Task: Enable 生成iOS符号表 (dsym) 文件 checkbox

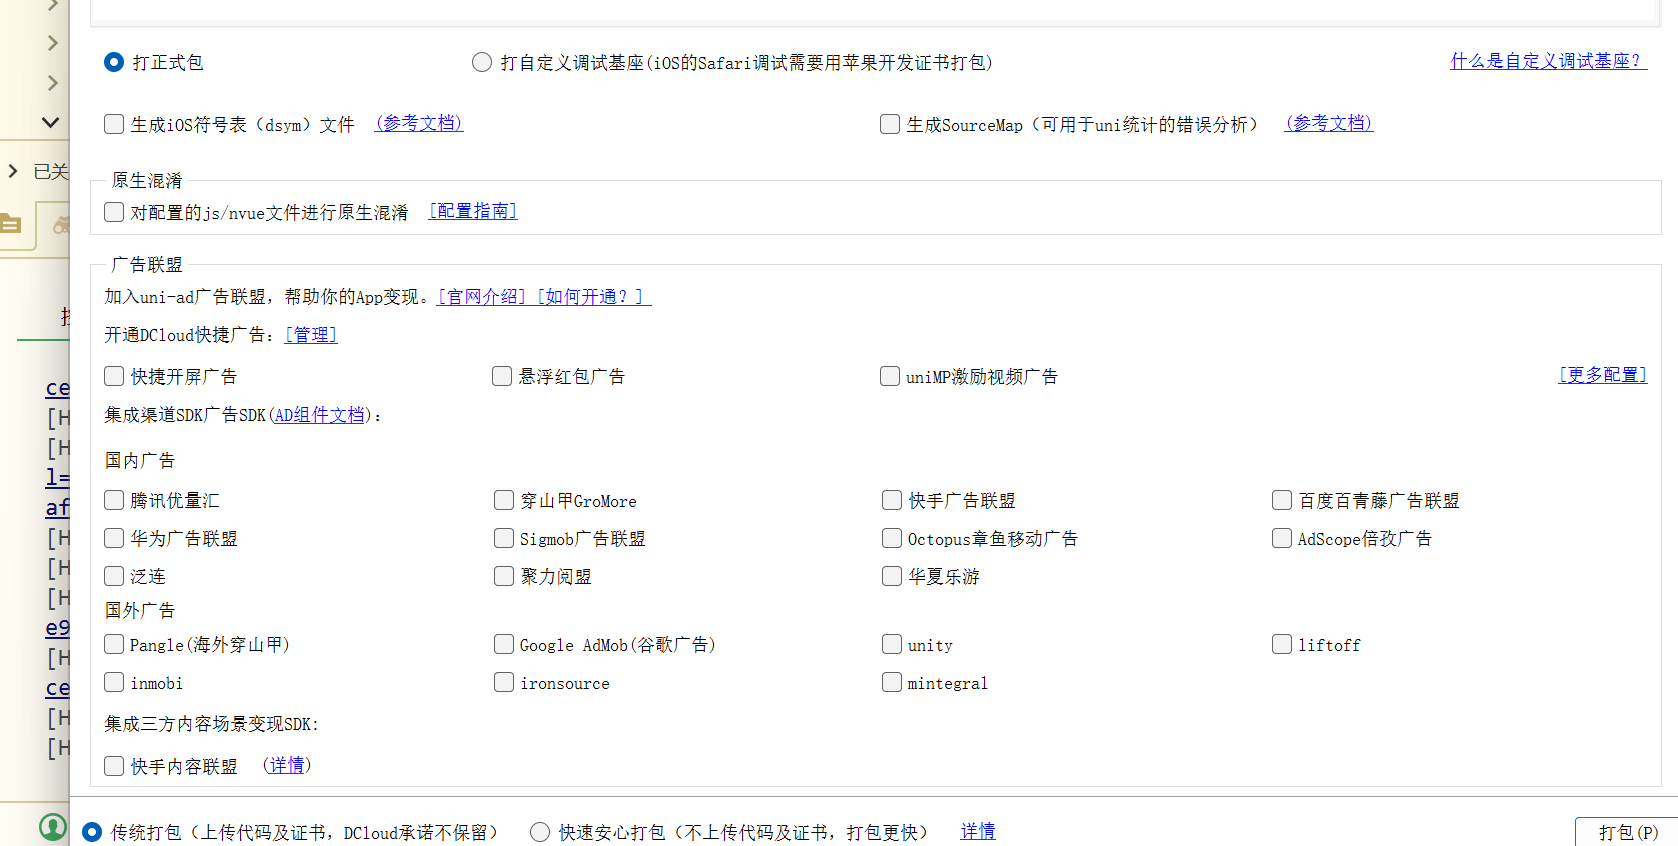Action: 114,124
